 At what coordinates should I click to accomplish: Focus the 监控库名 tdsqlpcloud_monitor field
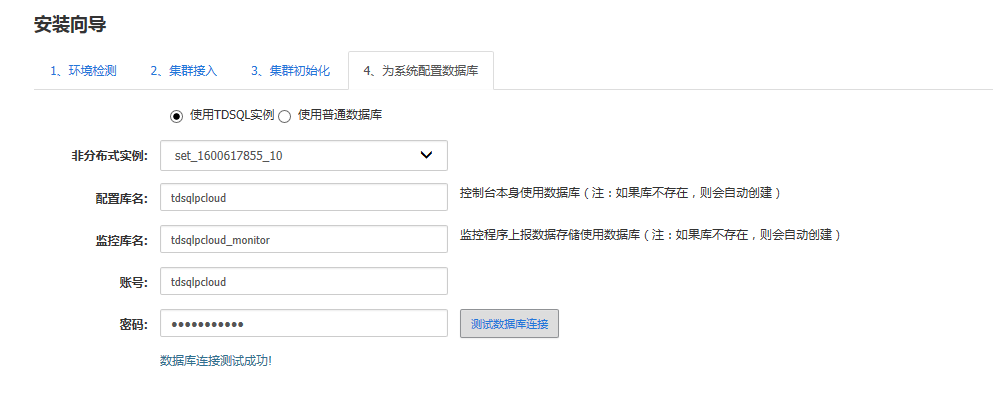(303, 240)
